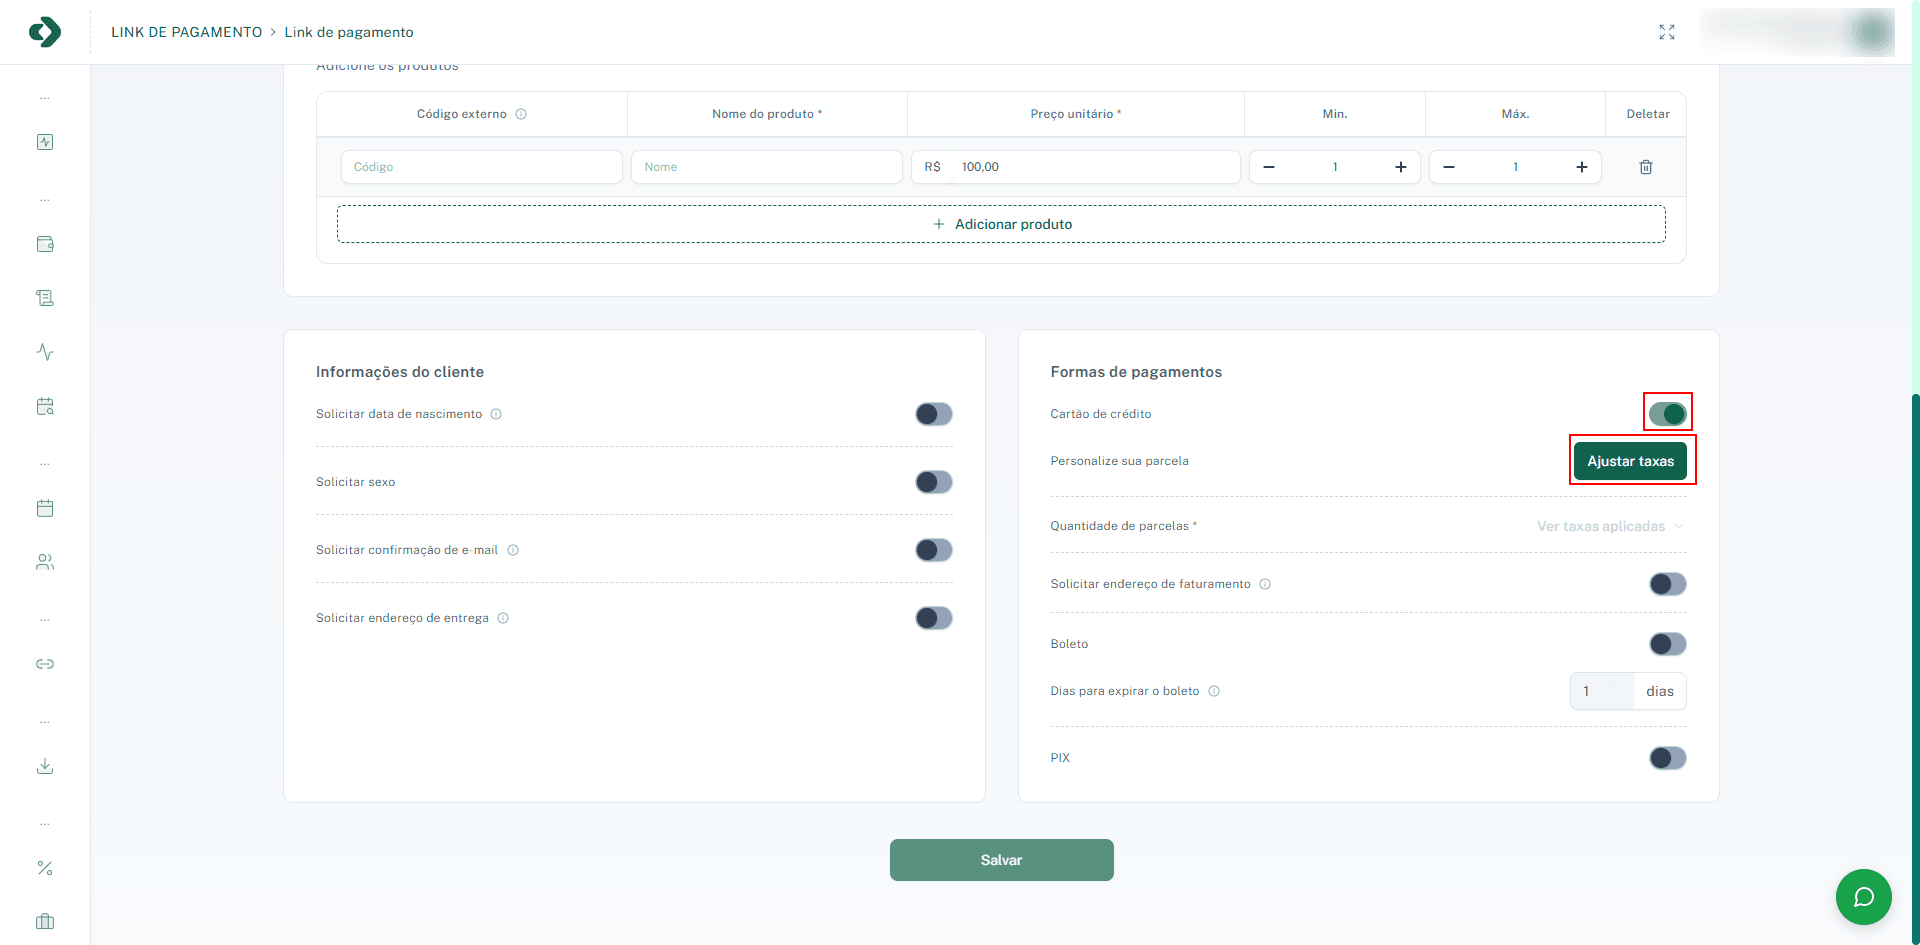Screen dimensions: 1920x945
Task: Increase the Máx. quantity with plus
Action: click(1581, 167)
